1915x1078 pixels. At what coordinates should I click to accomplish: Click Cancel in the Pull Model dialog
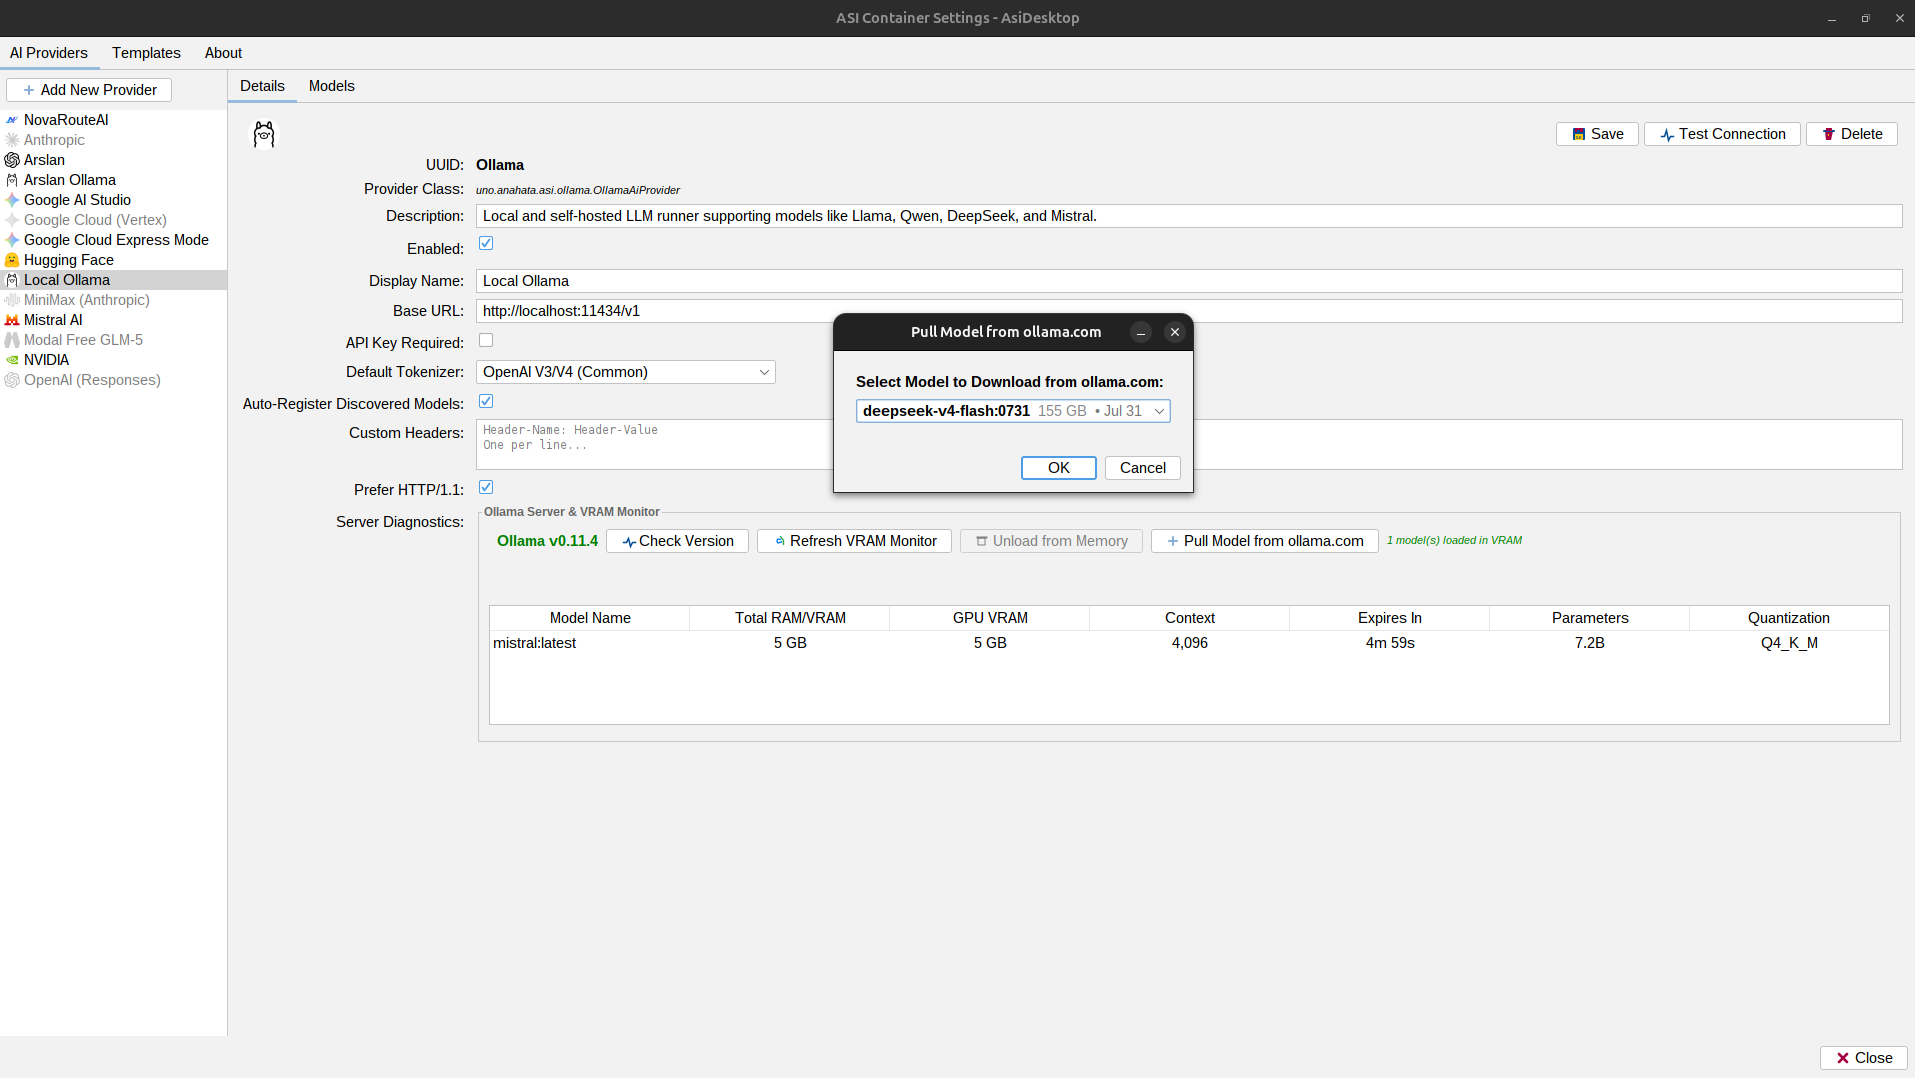pyautogui.click(x=1142, y=468)
